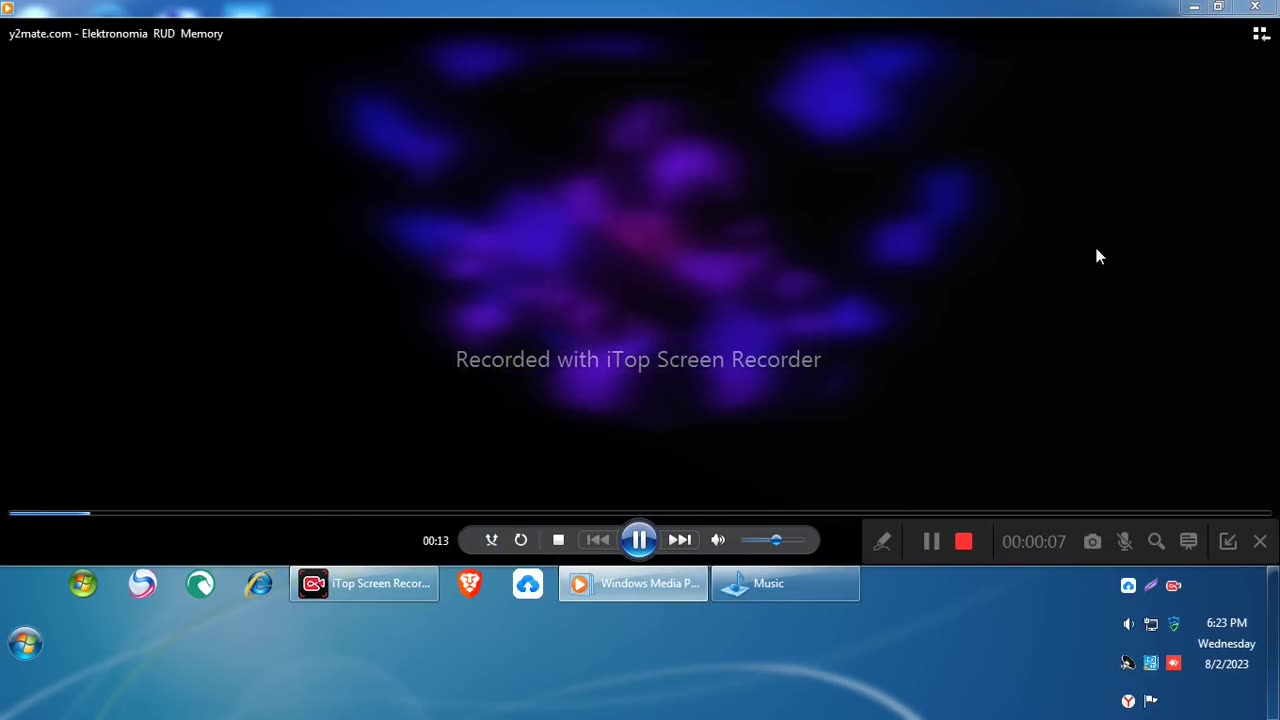Image resolution: width=1280 pixels, height=720 pixels.
Task: Click the red square arrow tray icon
Action: click(1174, 663)
